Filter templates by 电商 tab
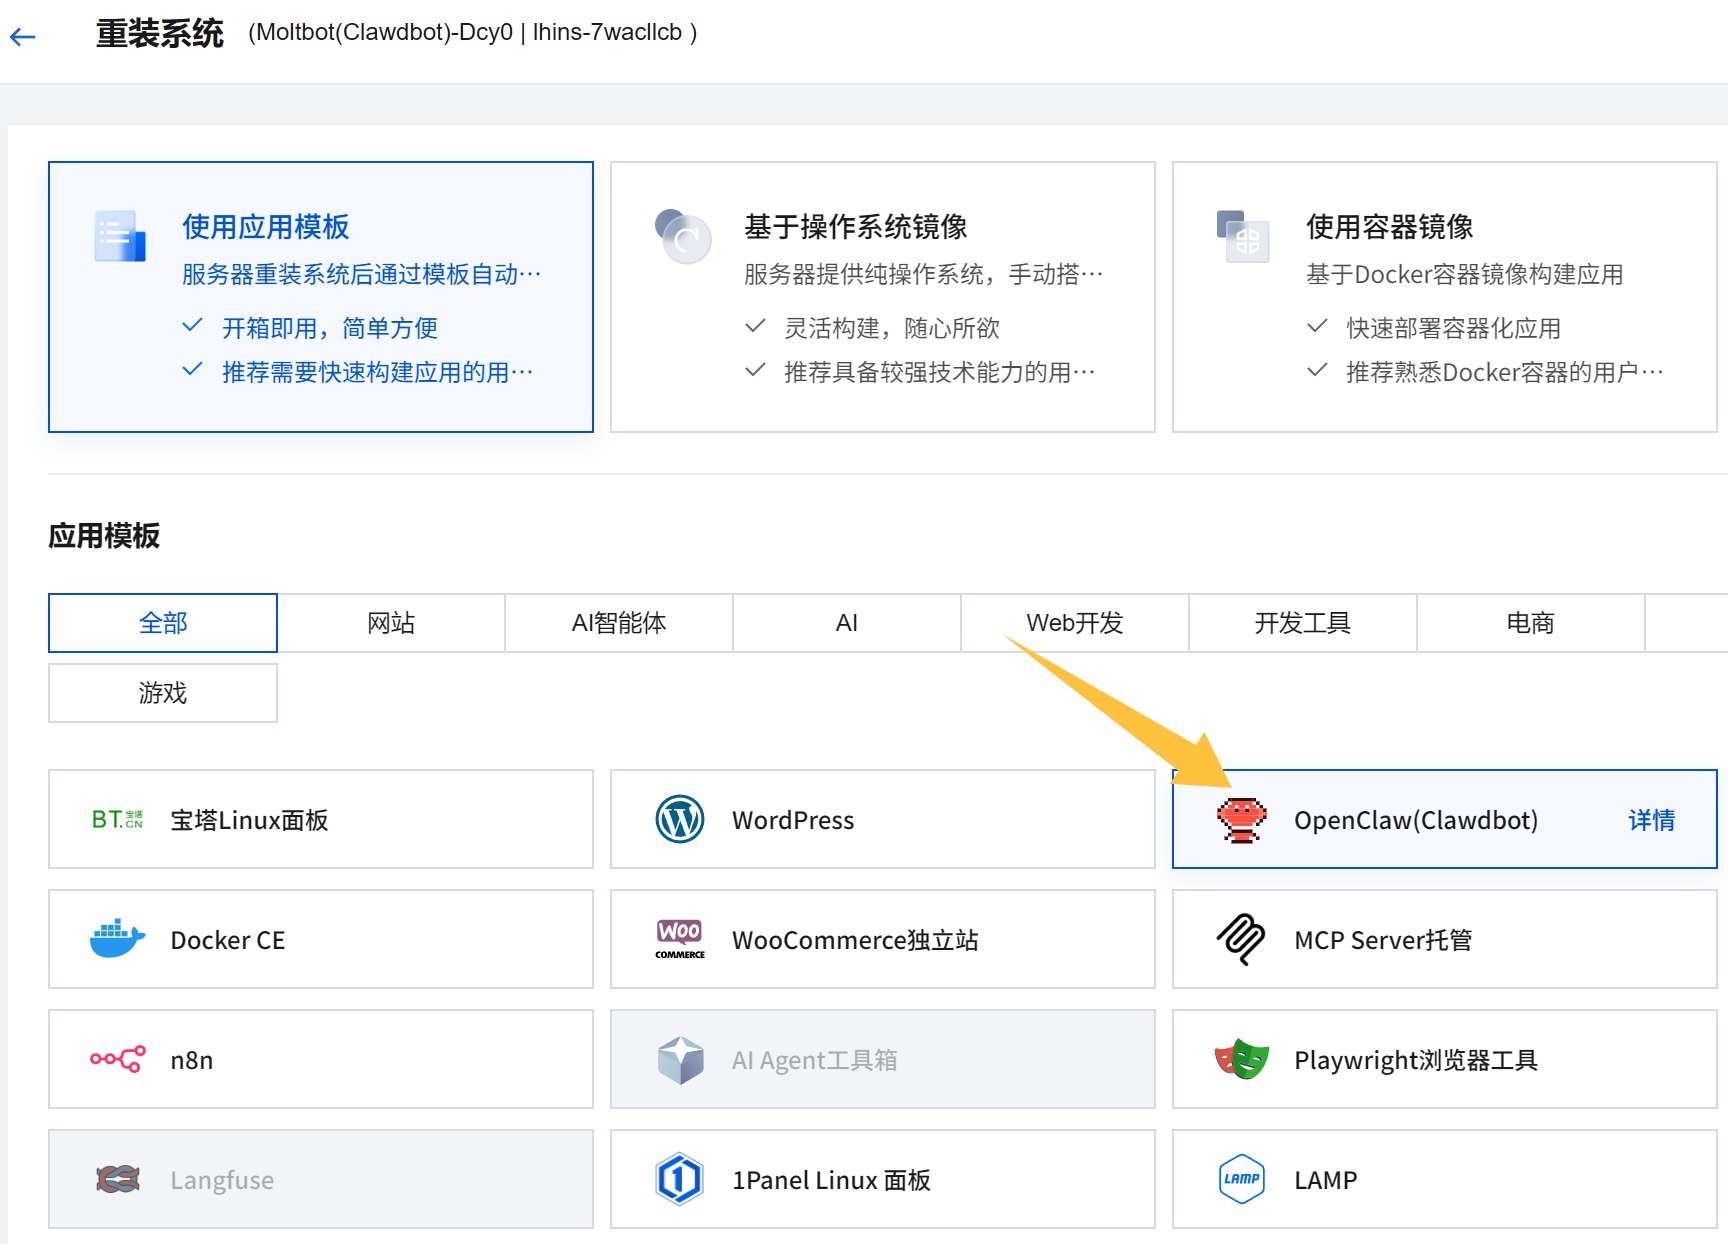 tap(1530, 623)
